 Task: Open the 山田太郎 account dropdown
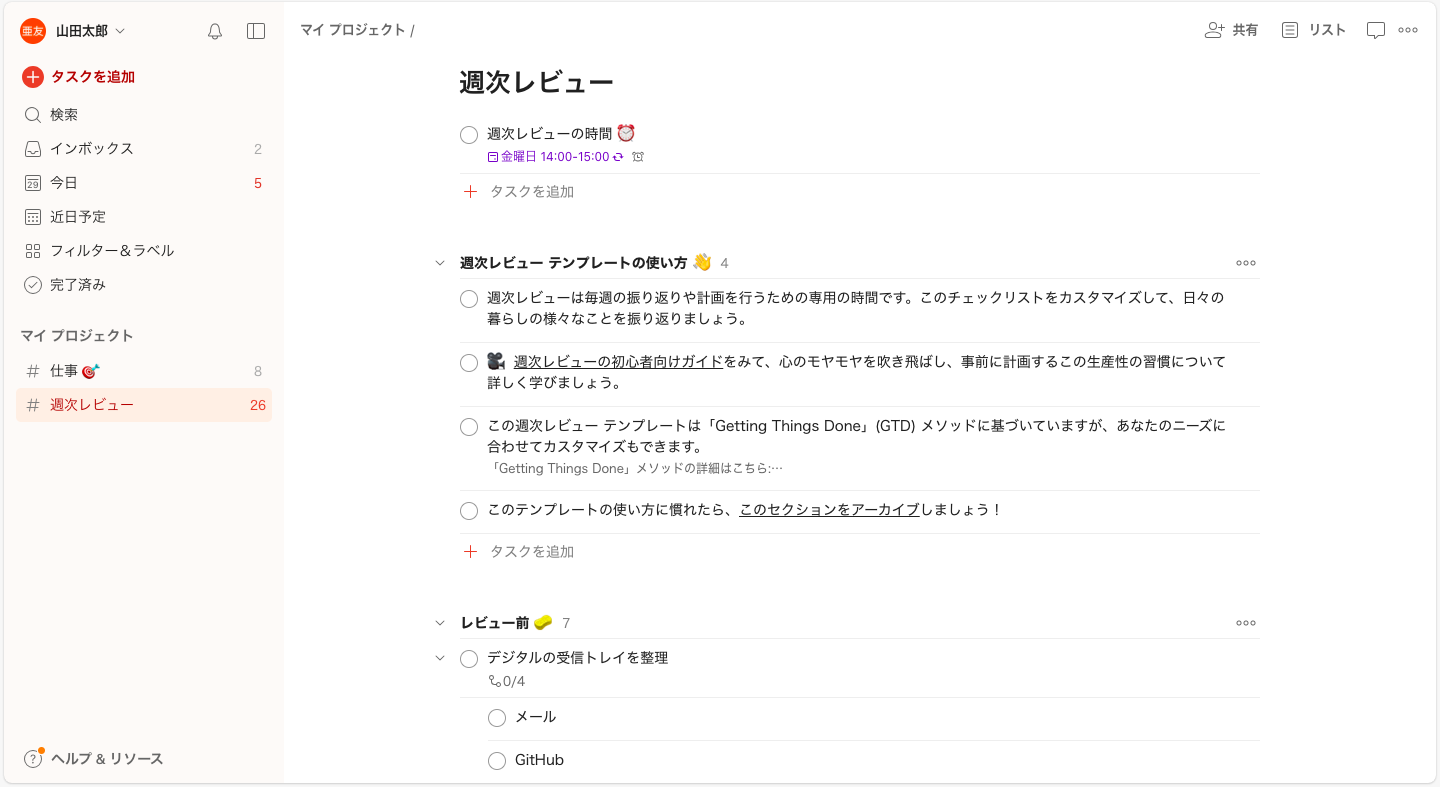click(x=80, y=31)
